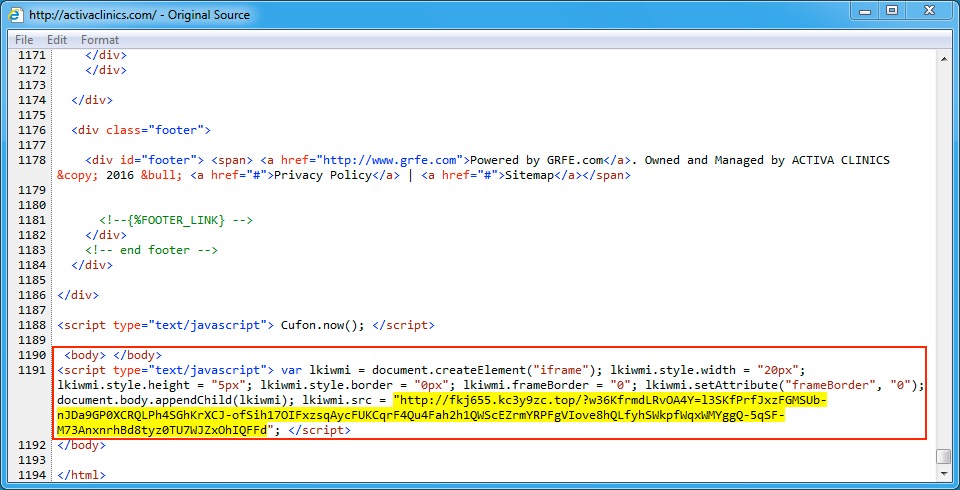
Task: Maximize the Original Source window
Action: click(x=892, y=10)
